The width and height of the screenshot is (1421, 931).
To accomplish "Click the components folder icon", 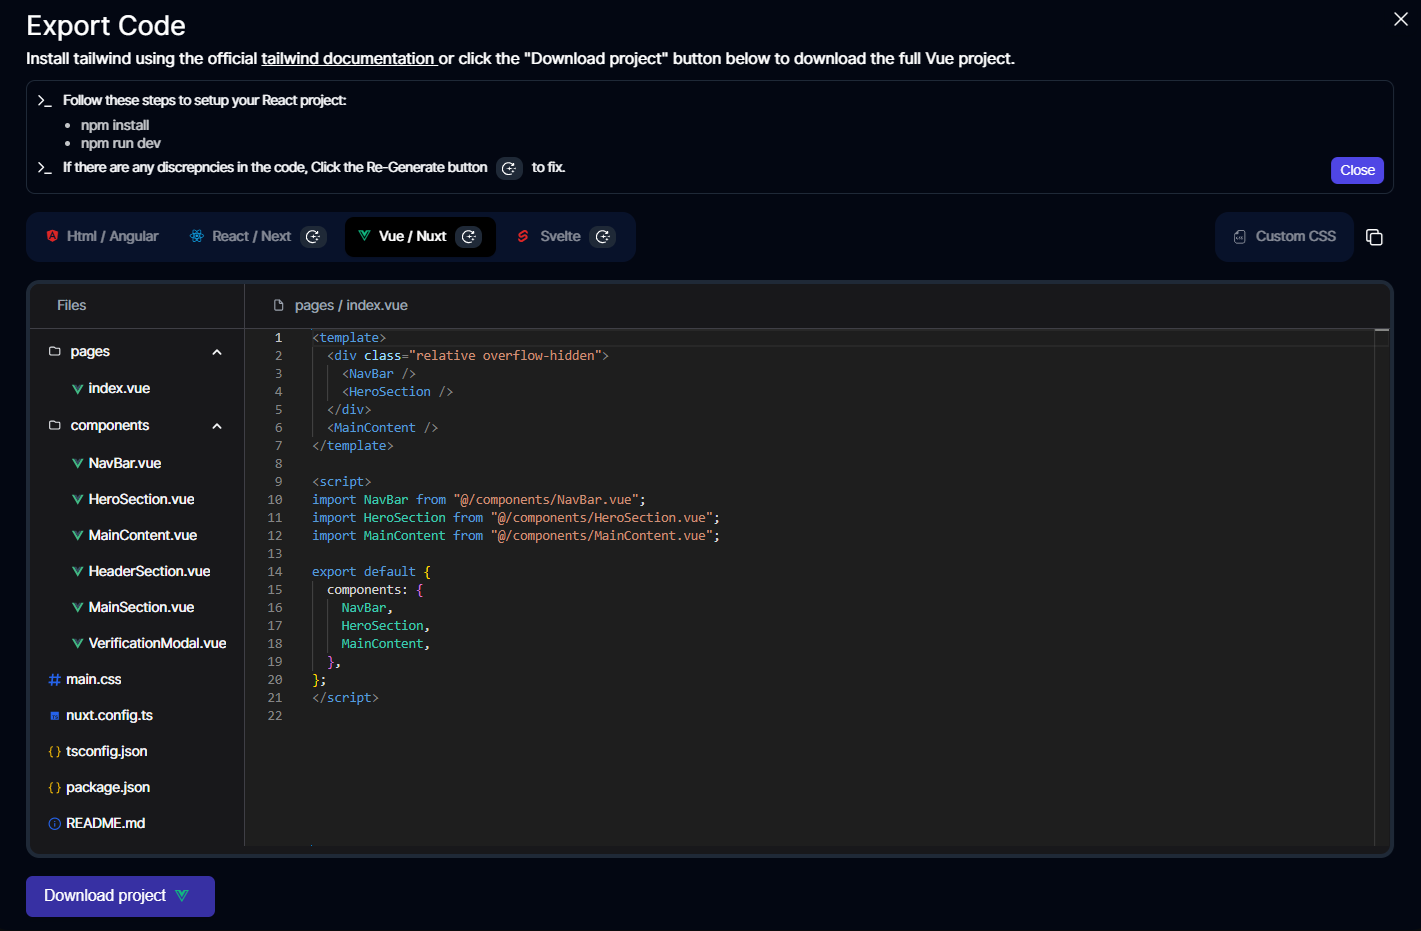I will point(55,425).
